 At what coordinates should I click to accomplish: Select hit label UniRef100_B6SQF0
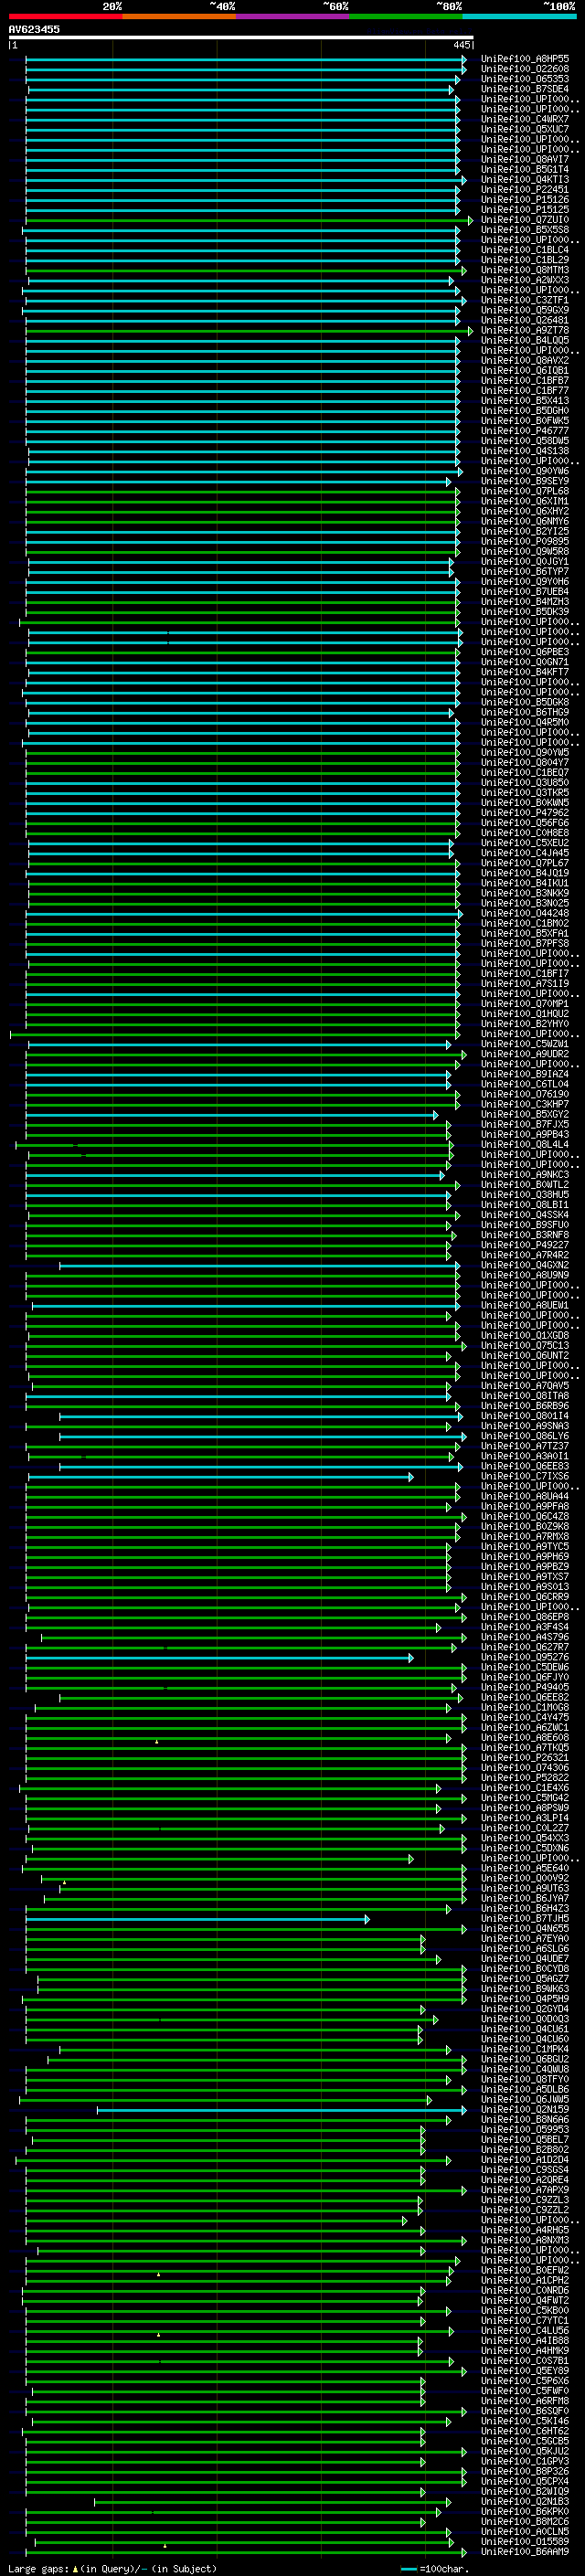525,2411
